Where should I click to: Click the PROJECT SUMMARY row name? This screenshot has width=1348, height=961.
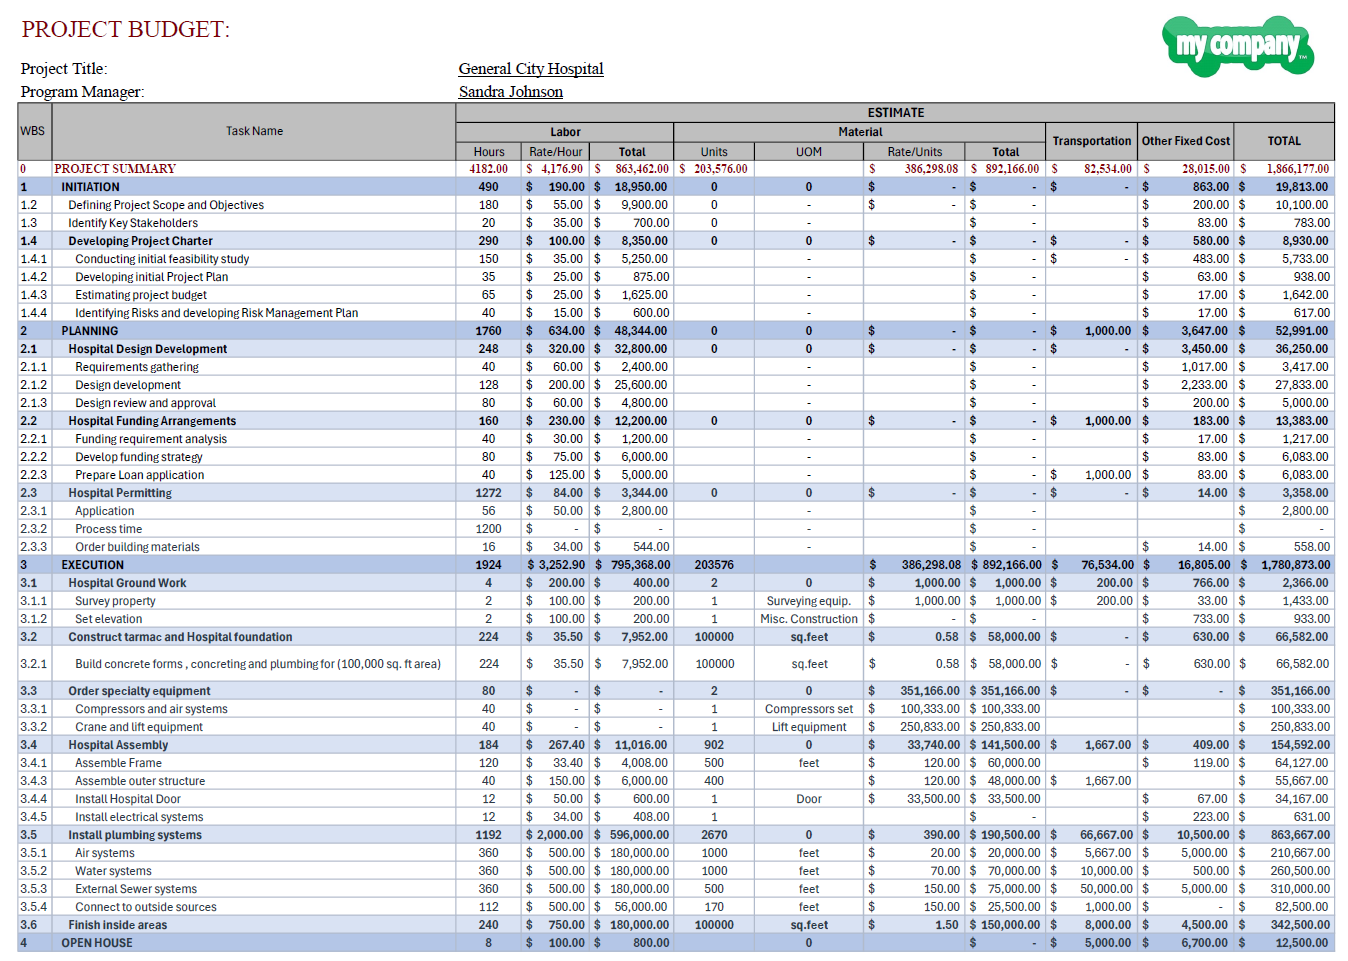pos(115,169)
